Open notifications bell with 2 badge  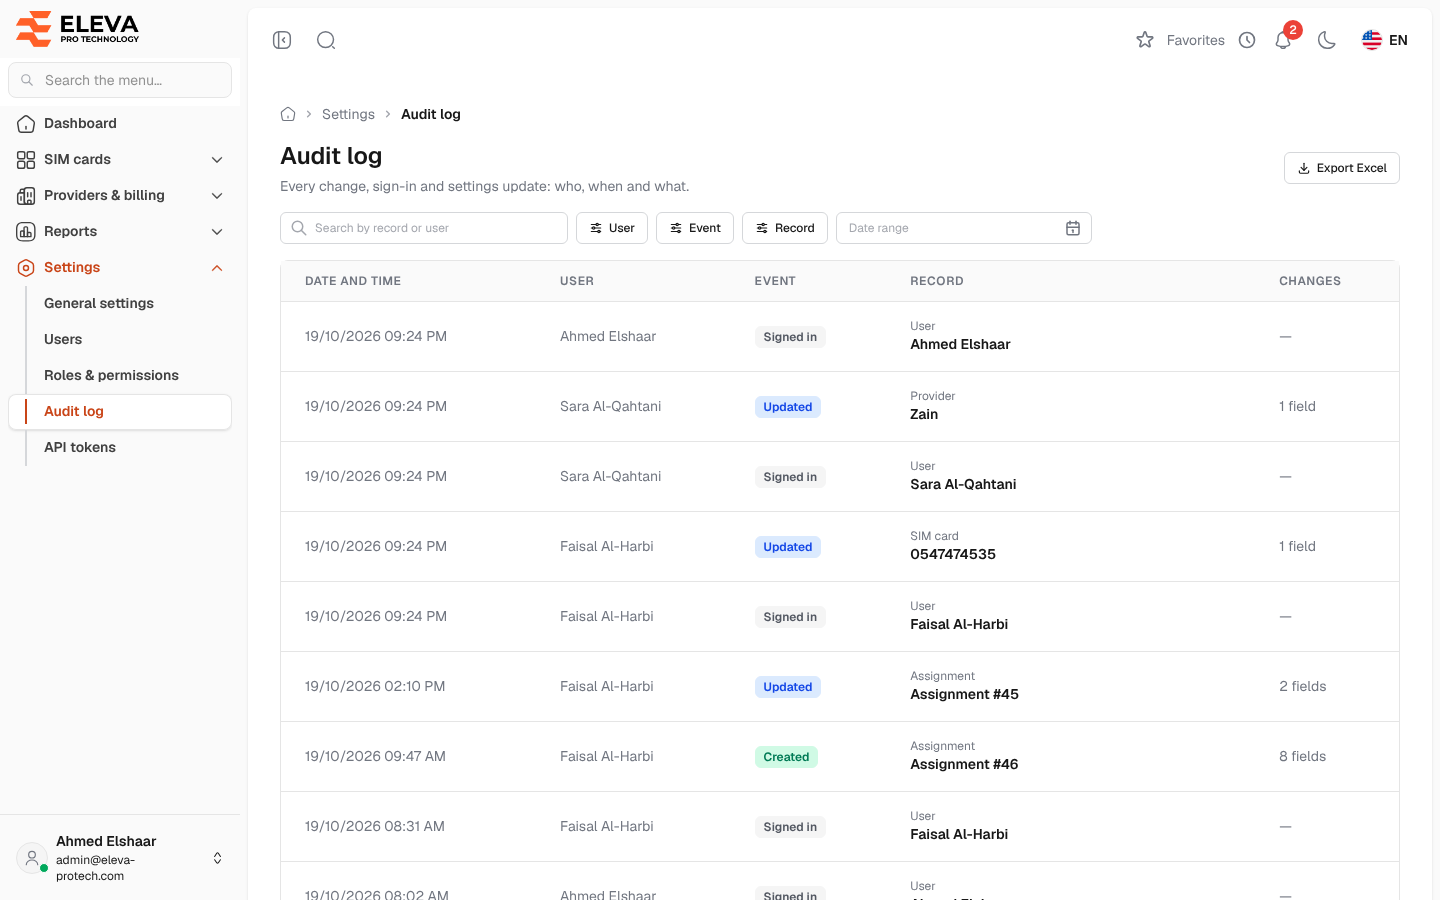[x=1284, y=39]
